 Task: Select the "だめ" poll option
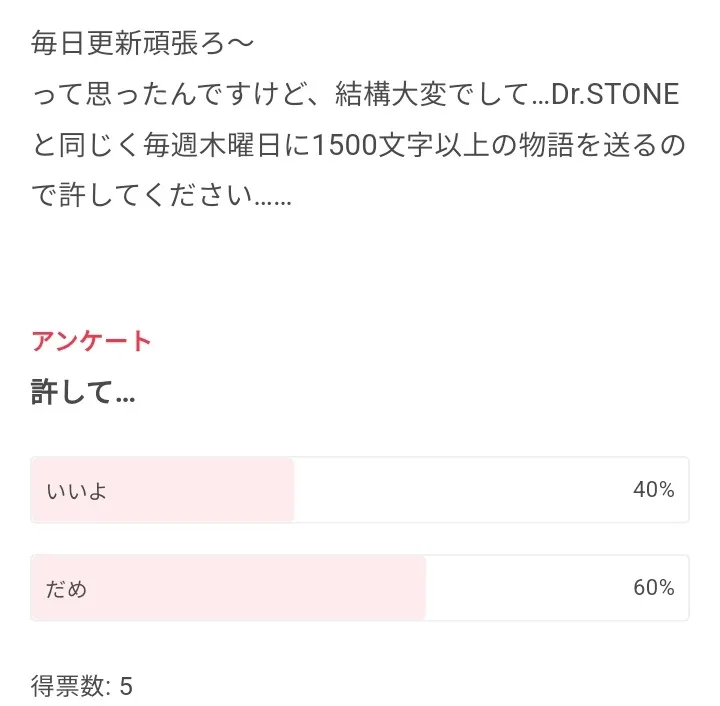click(x=66, y=588)
